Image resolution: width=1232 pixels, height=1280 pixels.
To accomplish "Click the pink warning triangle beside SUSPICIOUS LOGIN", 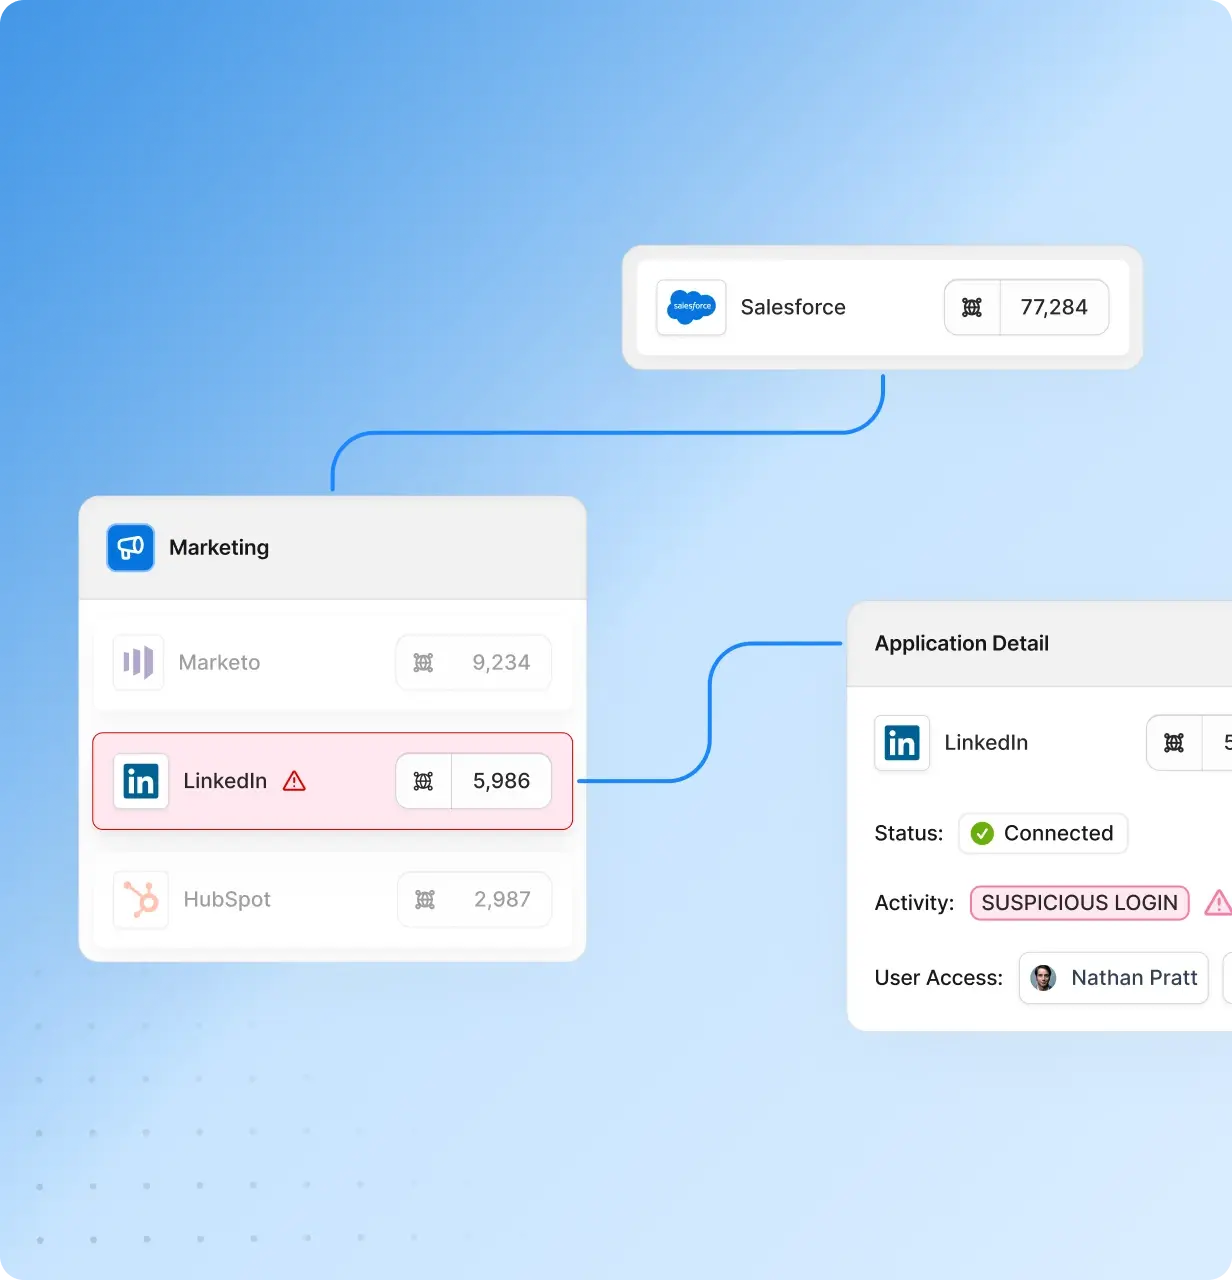I will [1218, 902].
